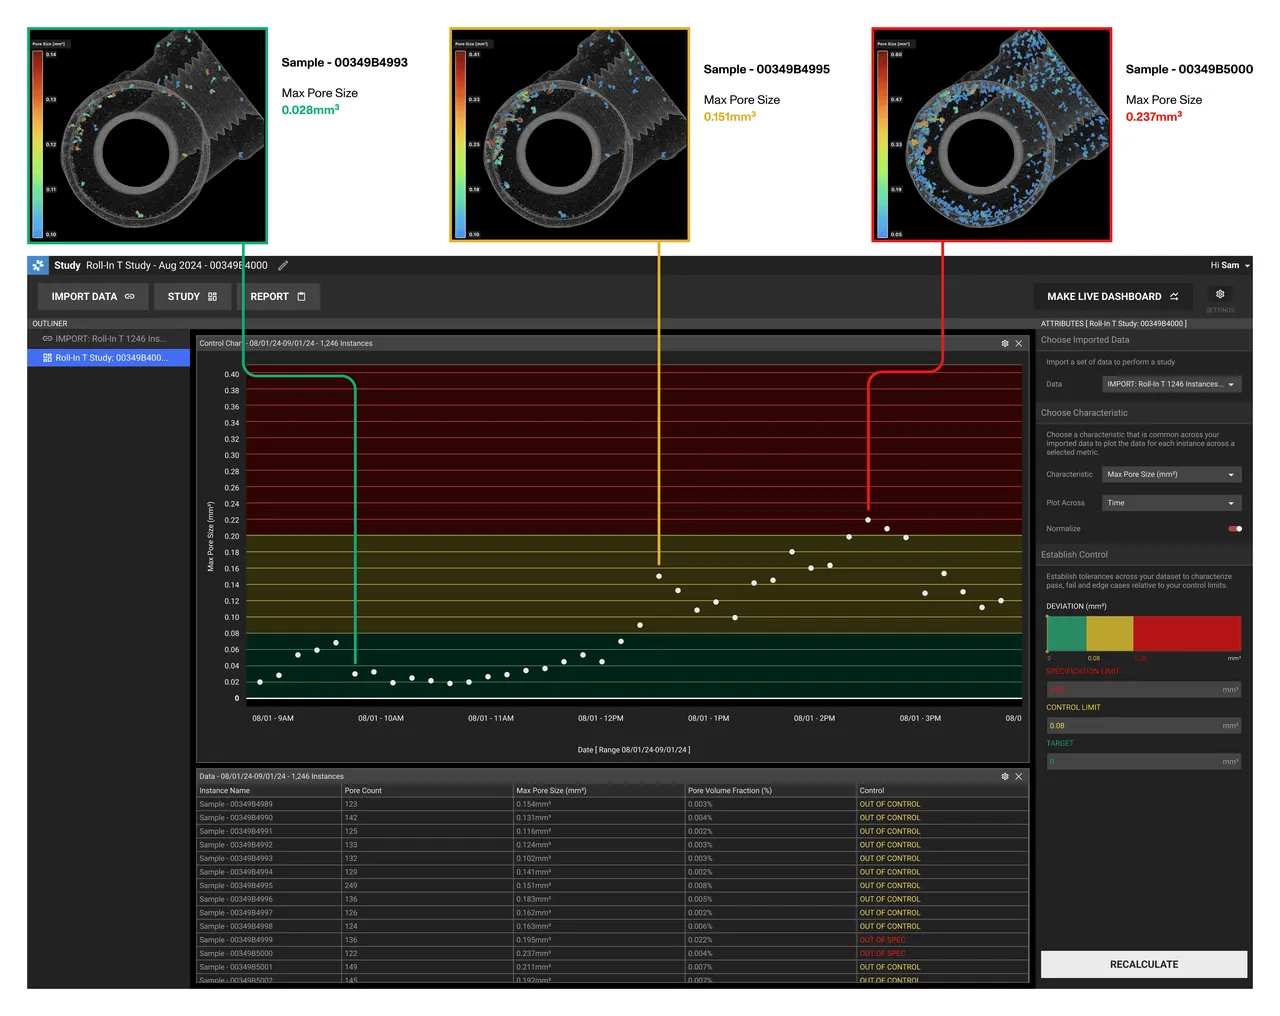Open the Characteristic Max Pore Size dropdown
The image size is (1280, 1016).
[x=1171, y=475]
